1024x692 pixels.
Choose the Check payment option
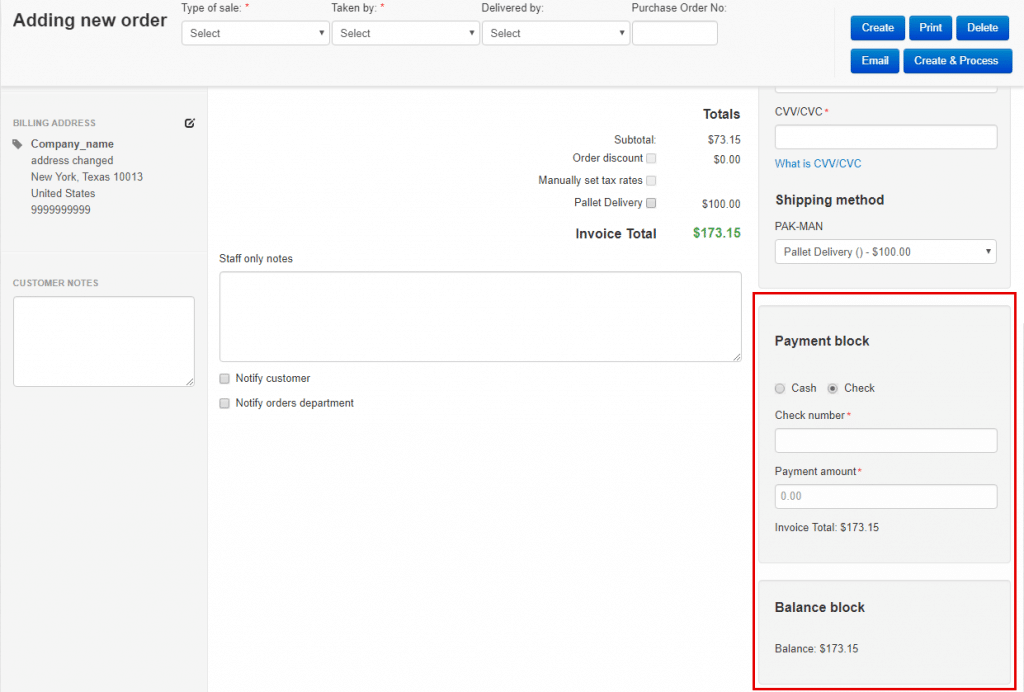coord(833,388)
